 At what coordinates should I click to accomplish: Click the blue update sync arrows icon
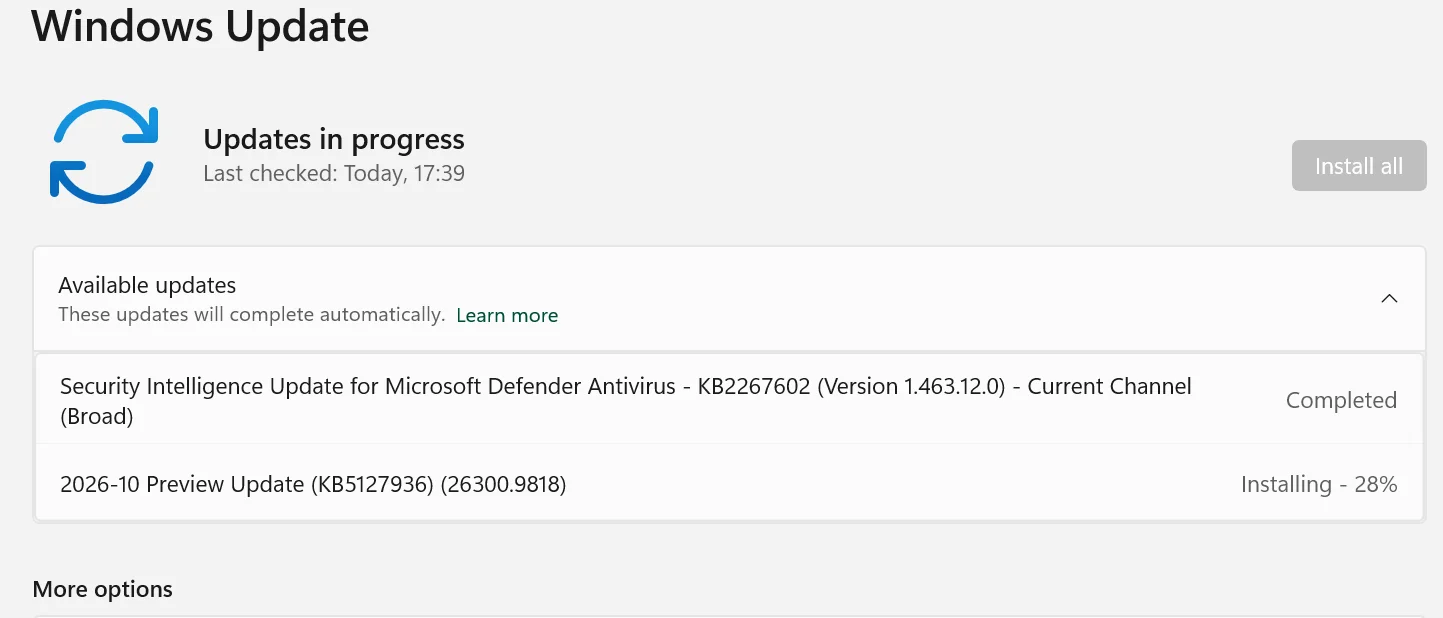coord(104,152)
